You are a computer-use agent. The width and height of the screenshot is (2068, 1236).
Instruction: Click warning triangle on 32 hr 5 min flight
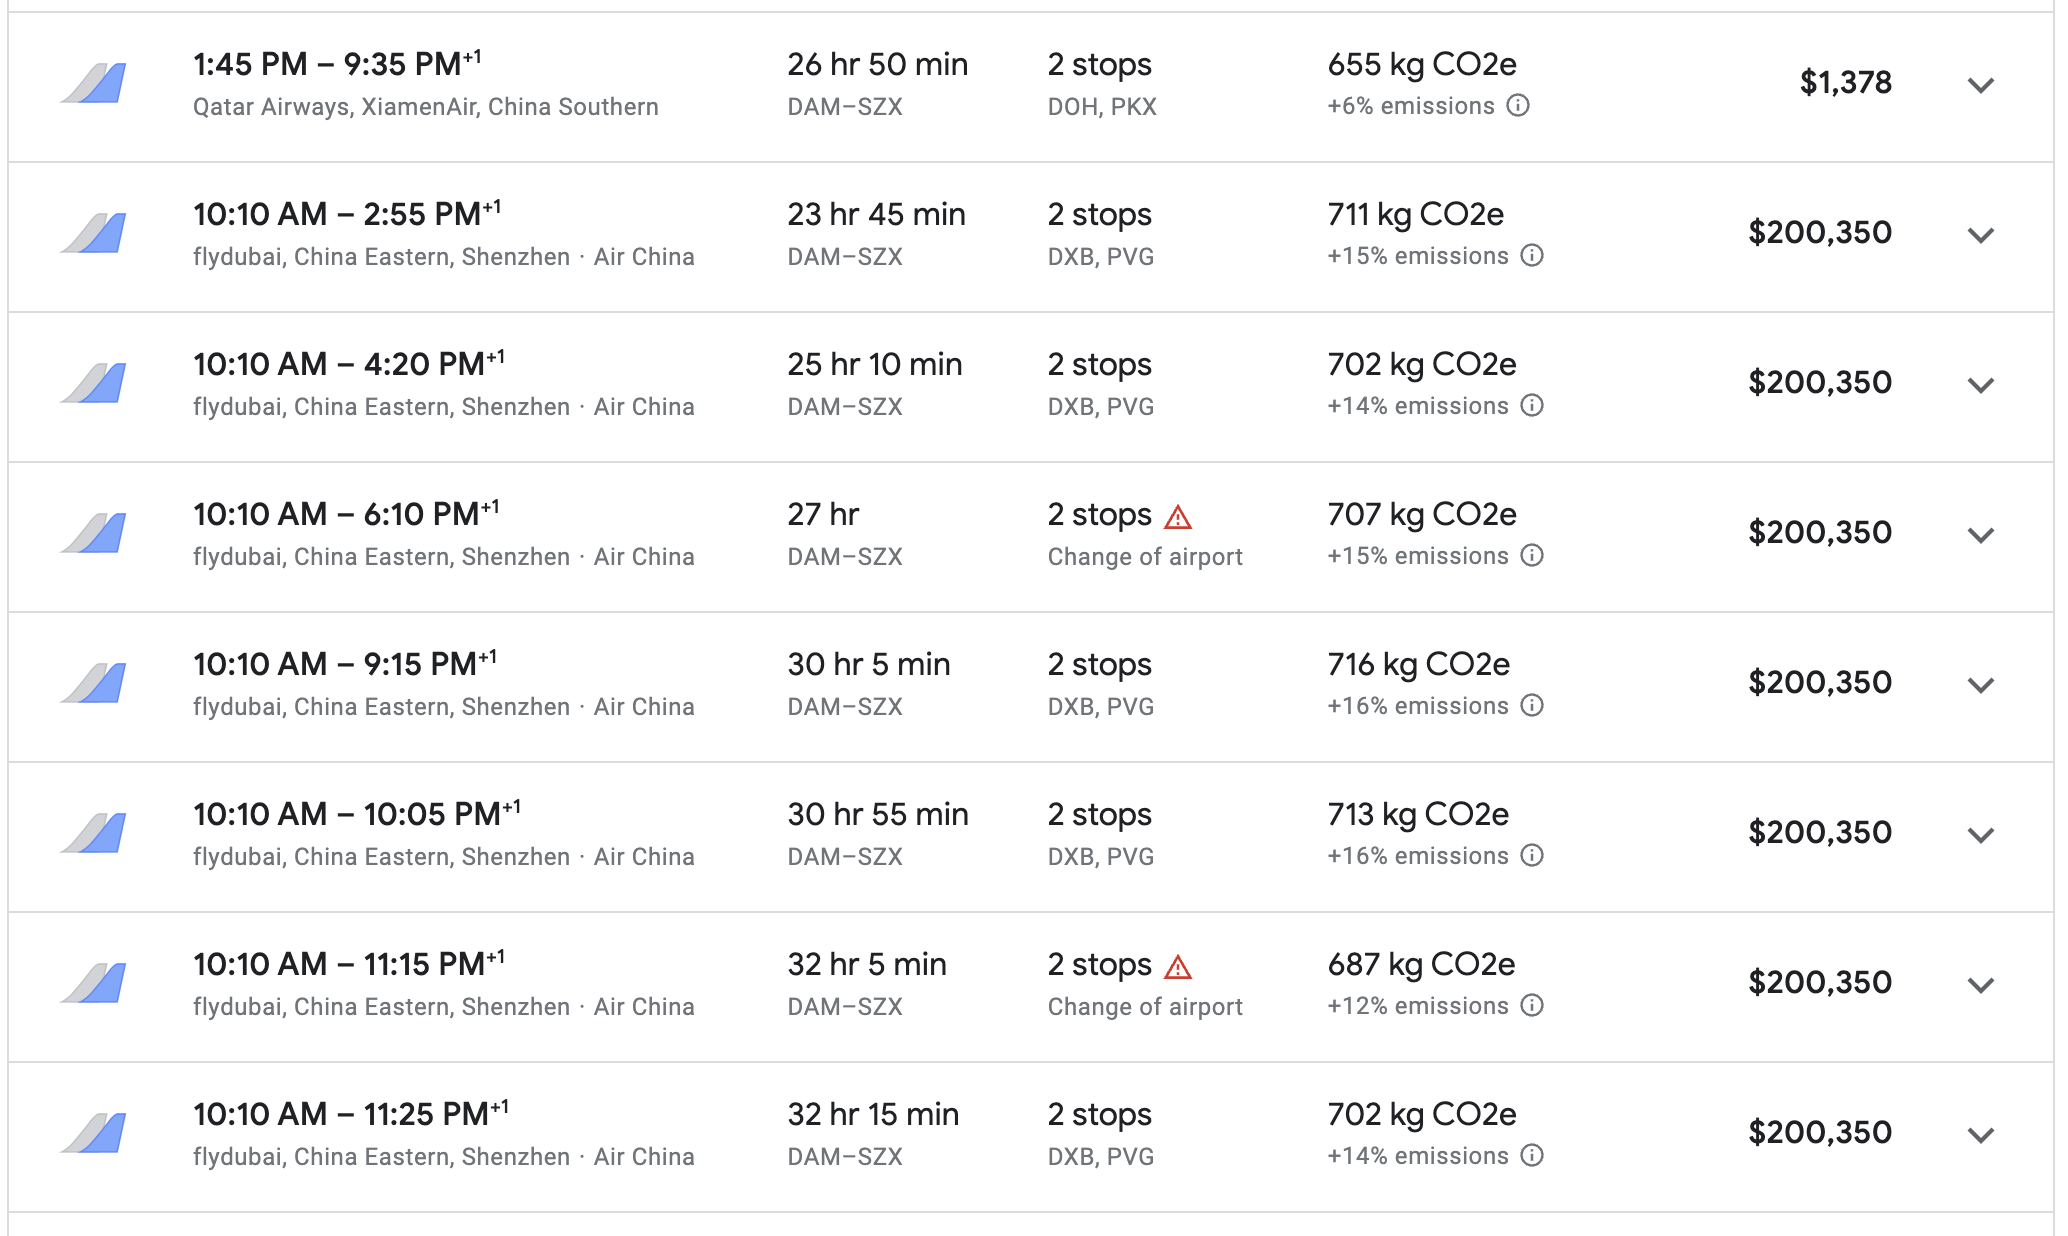click(1178, 967)
